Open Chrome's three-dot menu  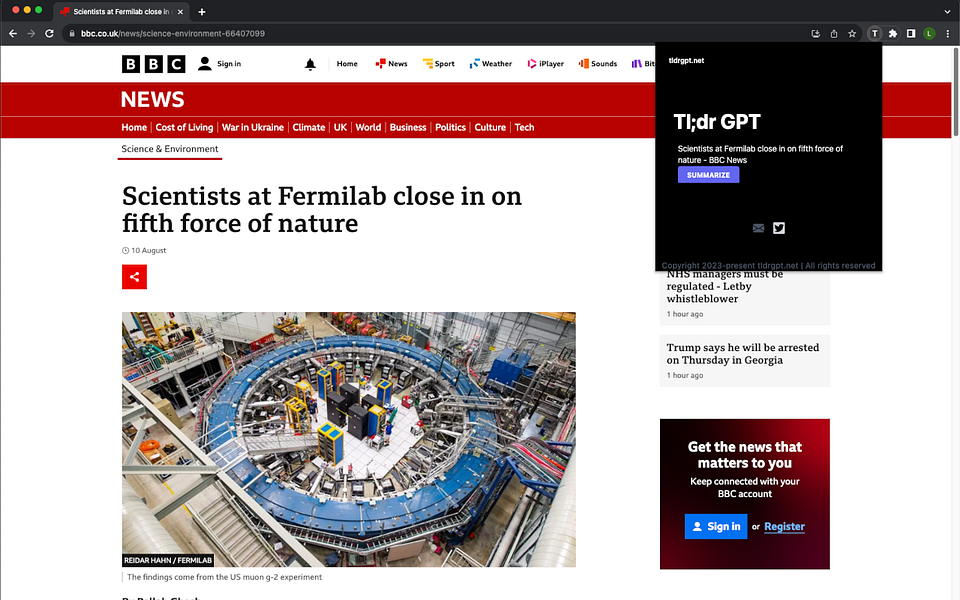(947, 34)
